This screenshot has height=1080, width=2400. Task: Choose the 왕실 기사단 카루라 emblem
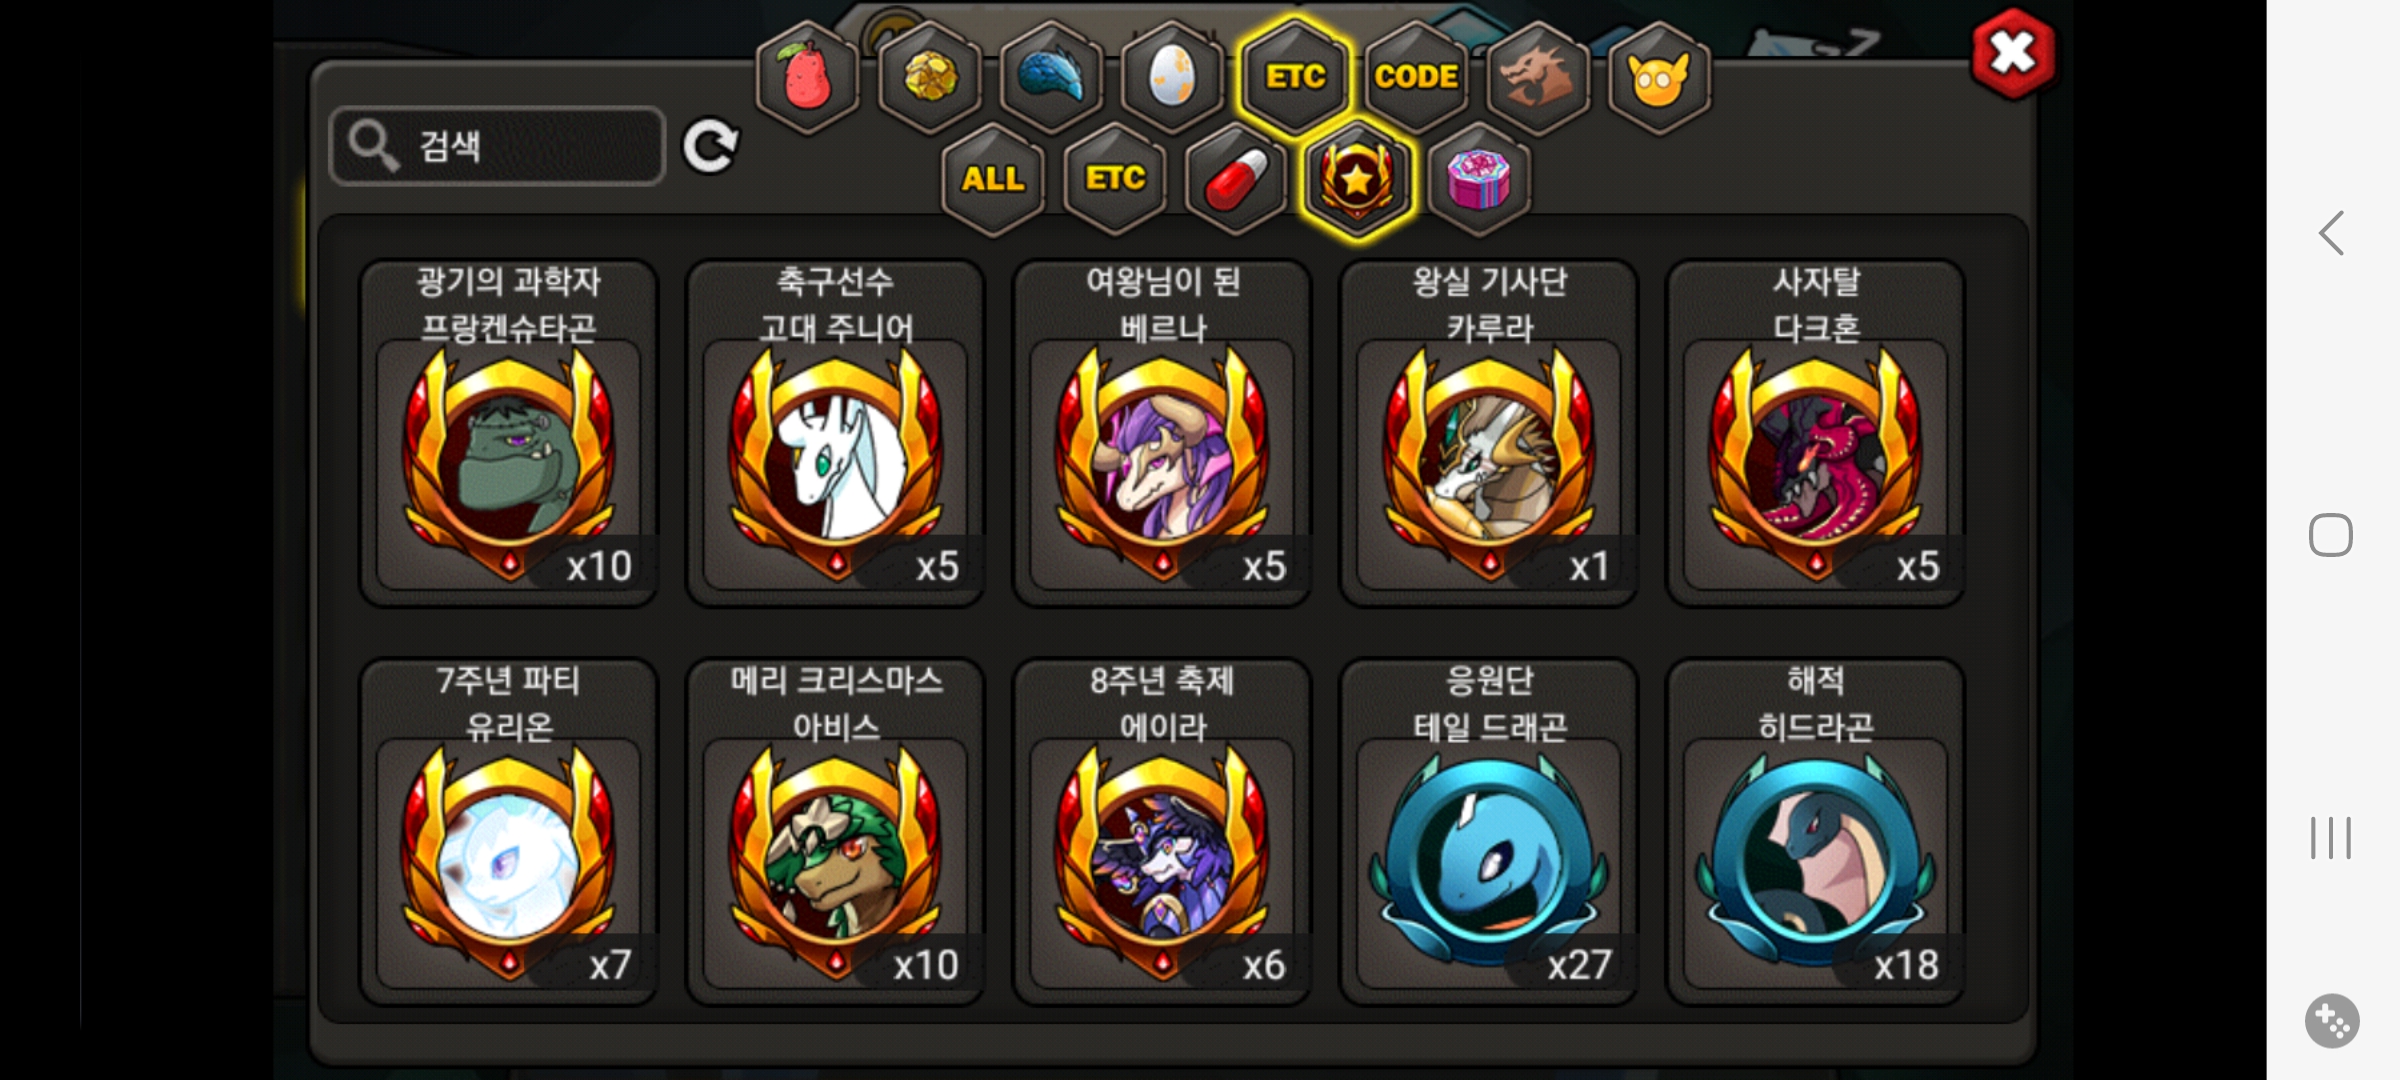1489,433
